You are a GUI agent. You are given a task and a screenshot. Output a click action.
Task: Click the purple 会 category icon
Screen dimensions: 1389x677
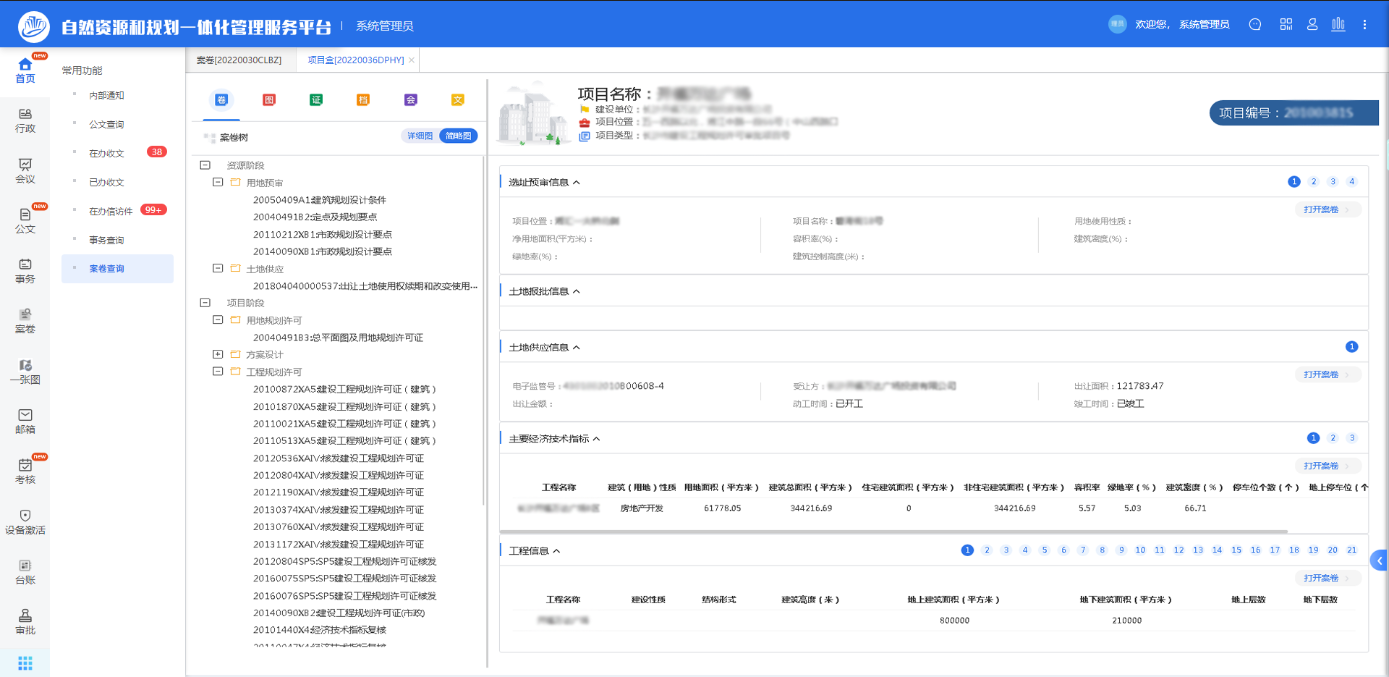410,100
